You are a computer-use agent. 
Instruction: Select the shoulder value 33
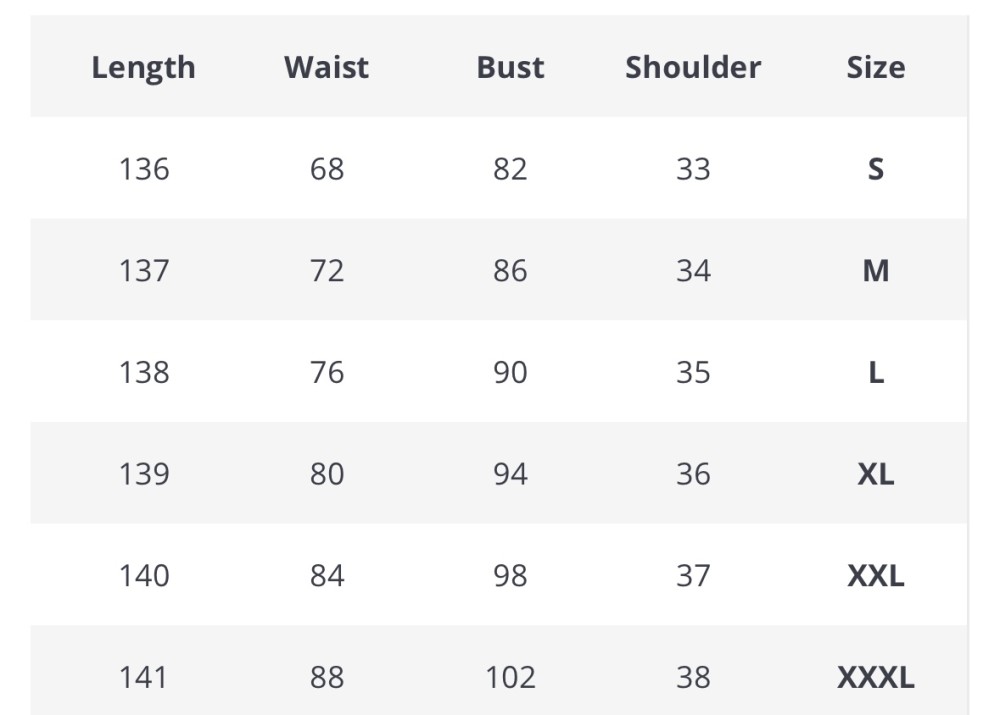click(x=693, y=169)
